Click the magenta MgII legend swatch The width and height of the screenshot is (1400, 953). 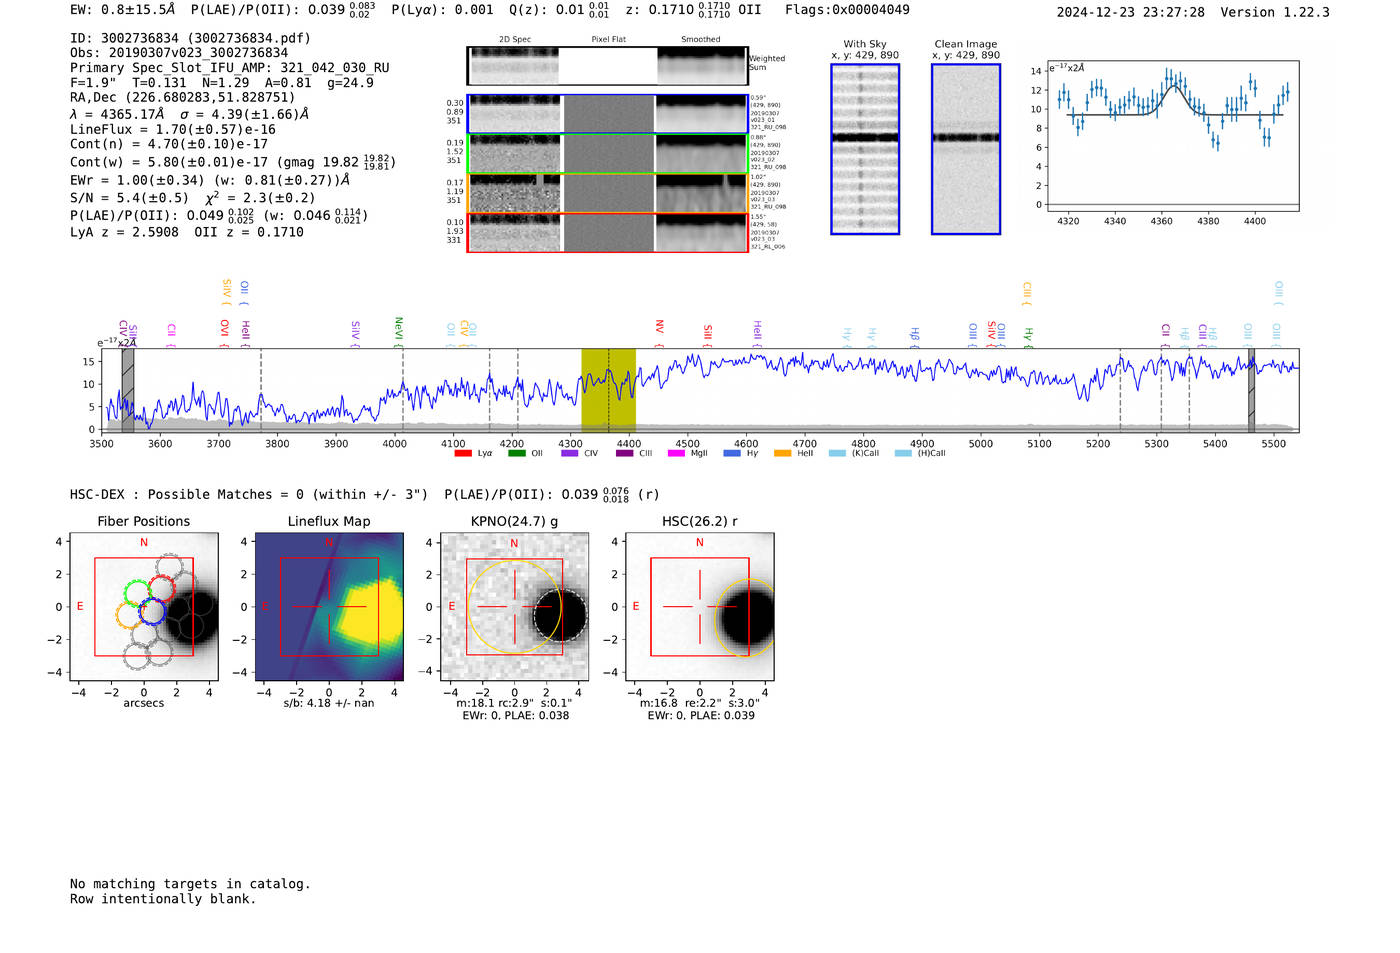677,453
